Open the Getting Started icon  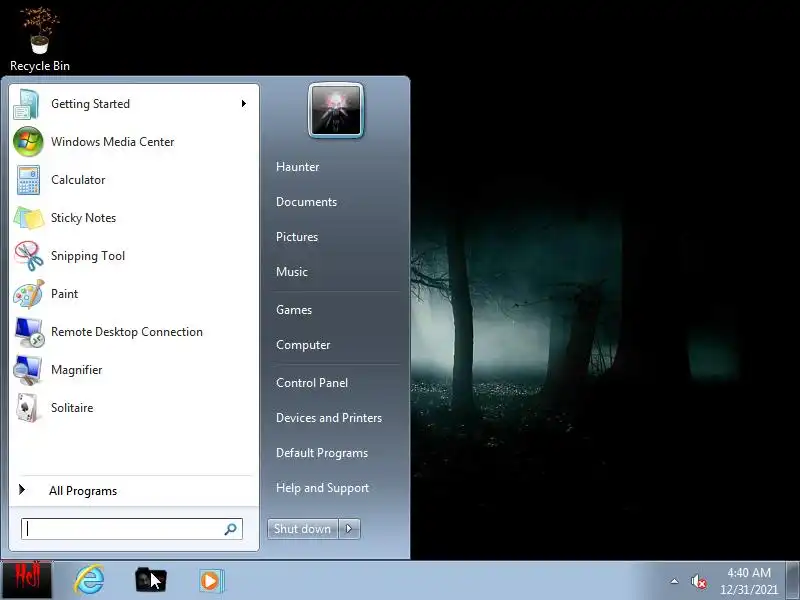pos(27,104)
